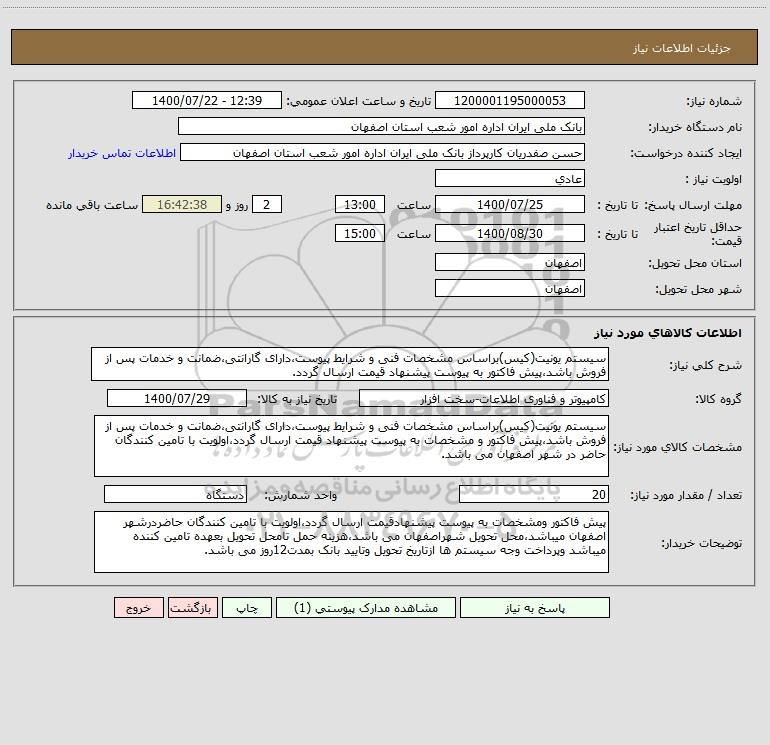Open اطلاعات تماس خریدار link
770x745 pixels.
122,153
